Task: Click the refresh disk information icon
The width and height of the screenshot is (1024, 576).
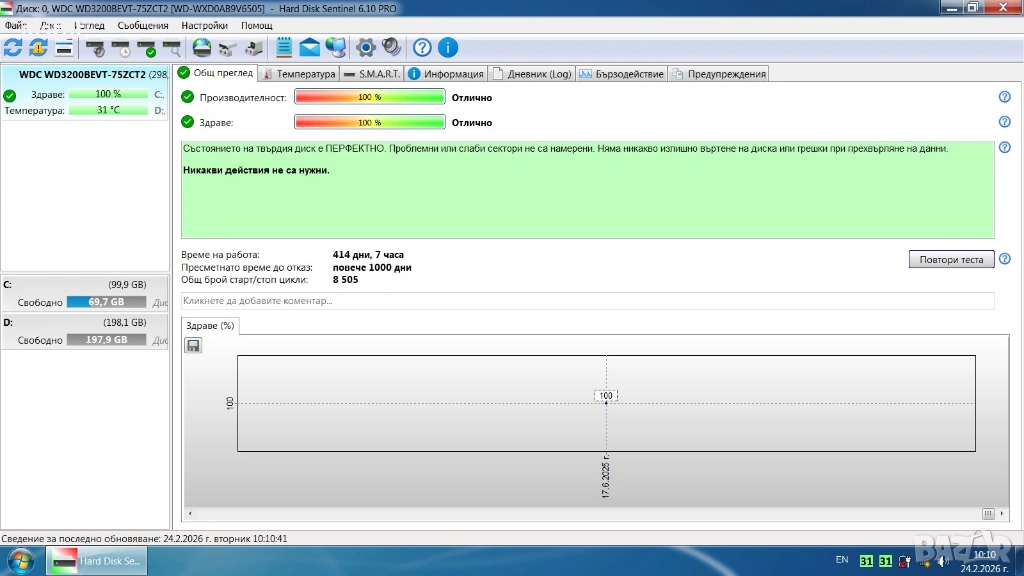Action: click(x=13, y=47)
